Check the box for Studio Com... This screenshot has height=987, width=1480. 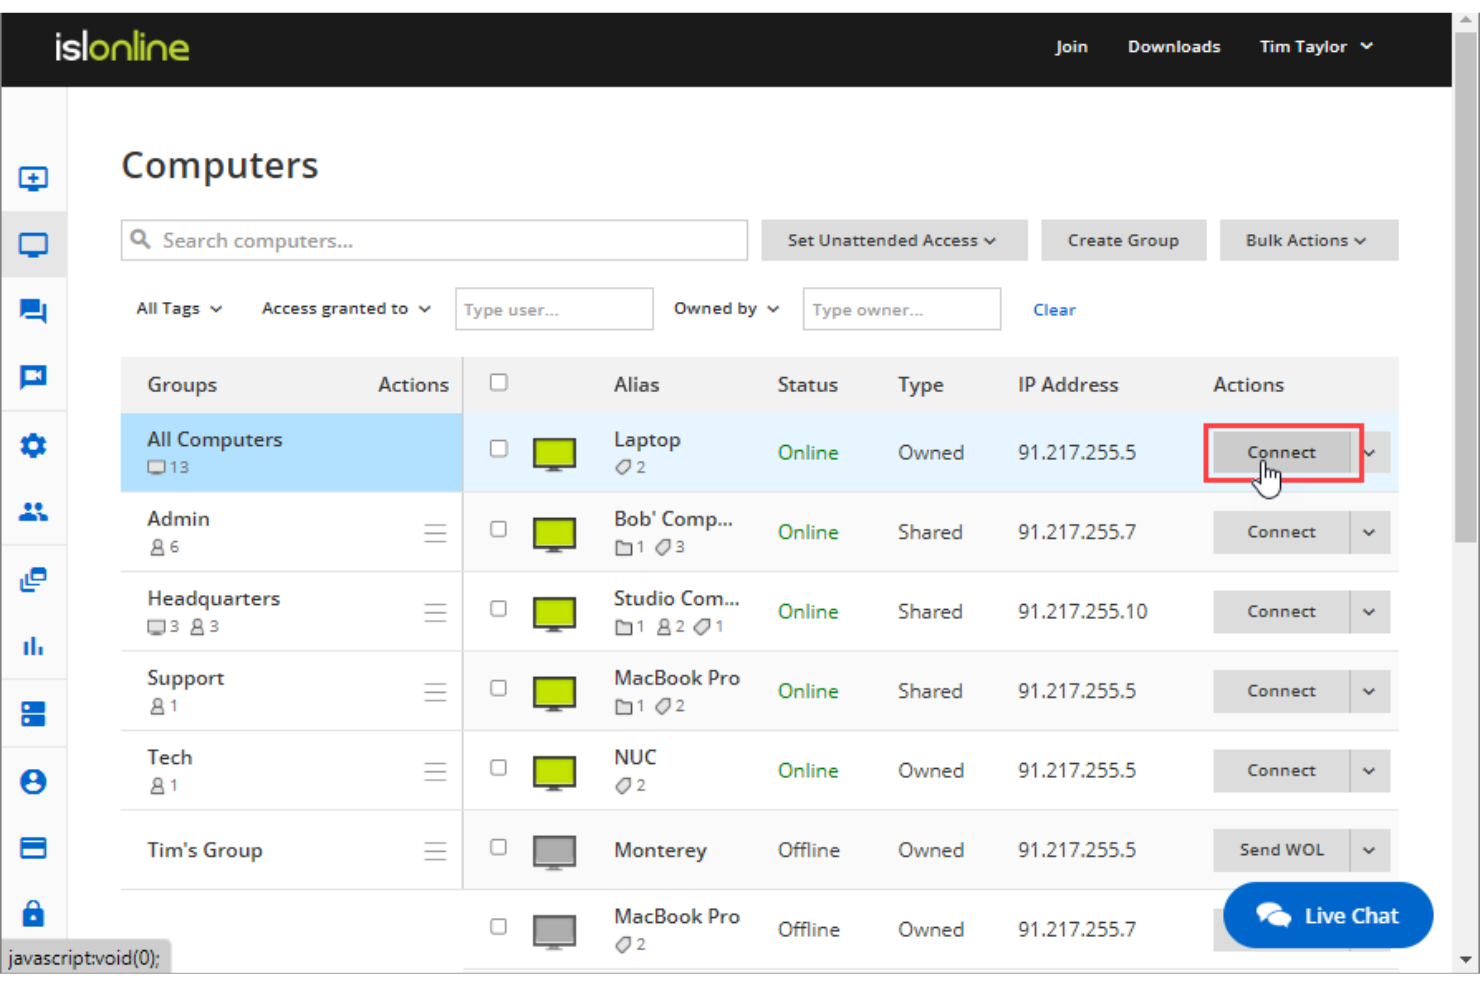point(498,608)
